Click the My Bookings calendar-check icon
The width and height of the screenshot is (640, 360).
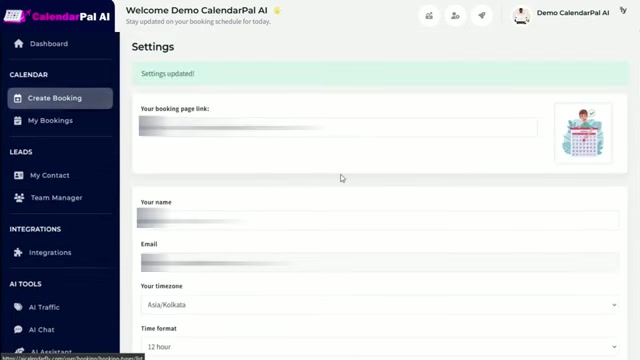point(18,121)
